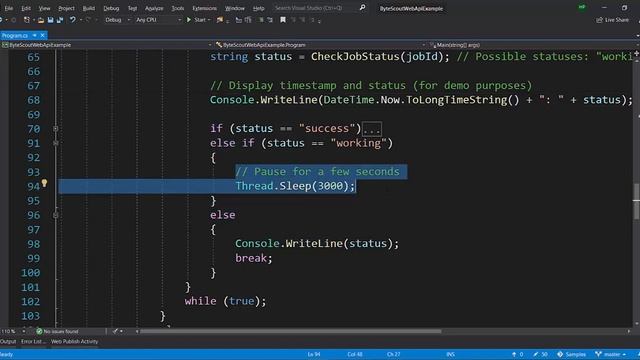Click the increase indent toolbar icon
The width and height of the screenshot is (640, 360).
coord(270,20)
